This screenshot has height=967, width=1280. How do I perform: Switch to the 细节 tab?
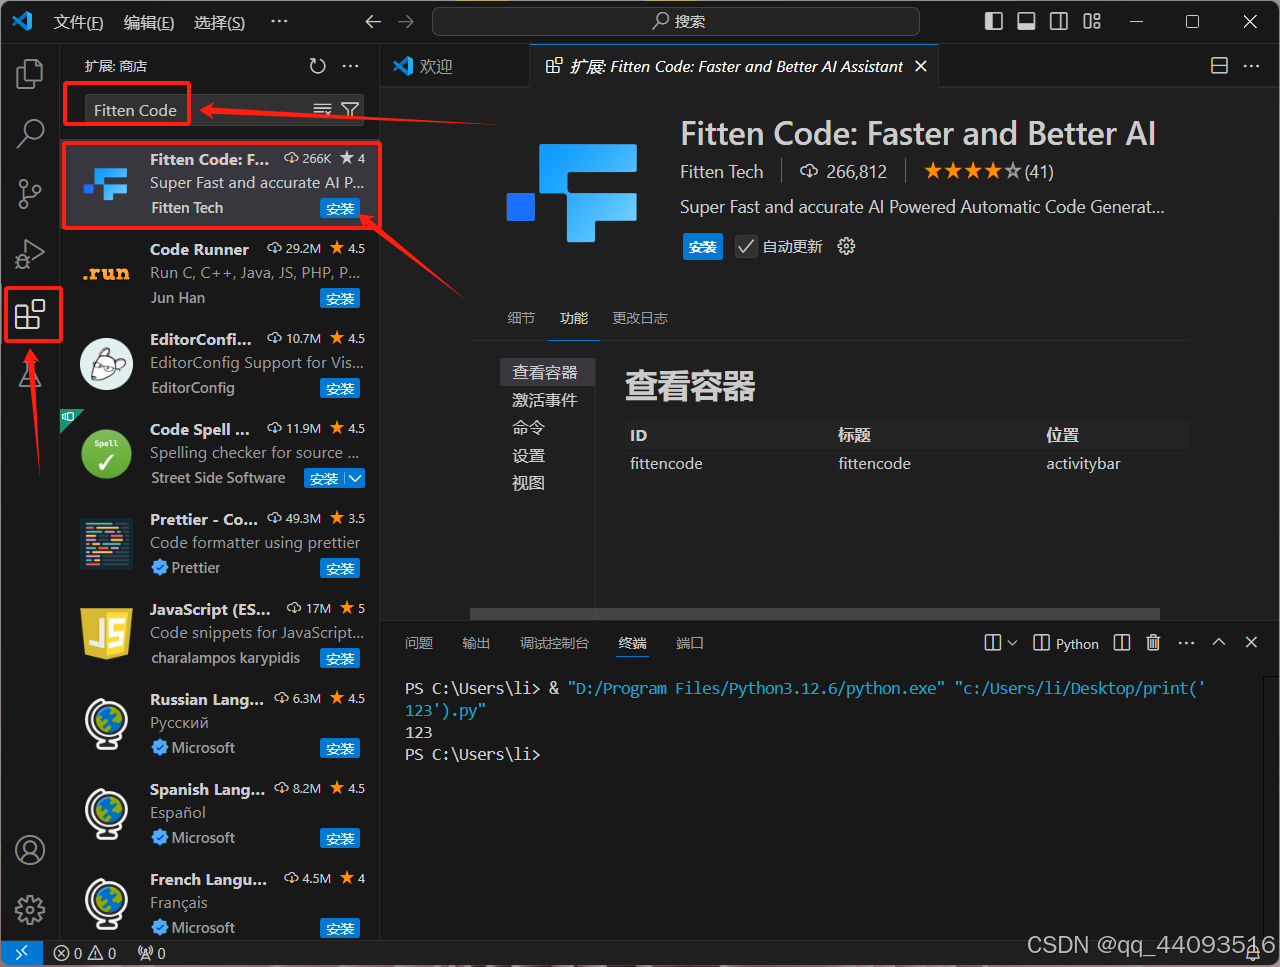pos(521,318)
